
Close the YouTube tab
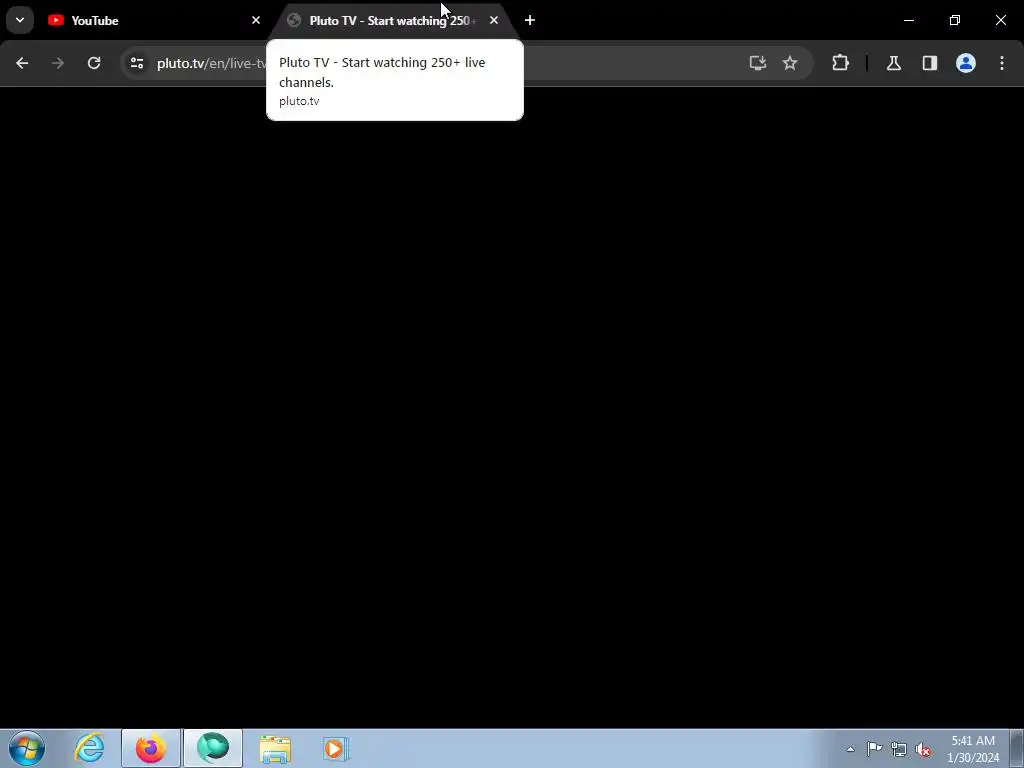click(256, 20)
